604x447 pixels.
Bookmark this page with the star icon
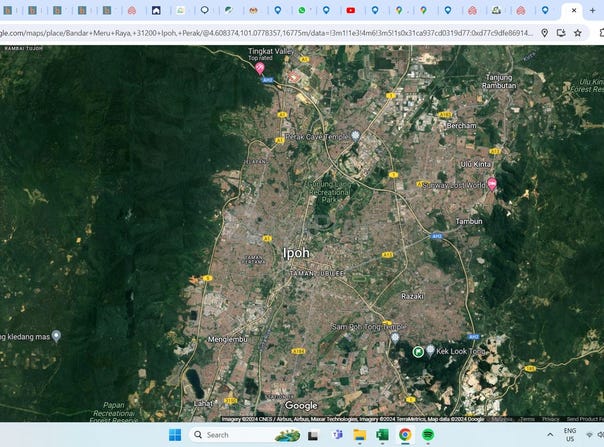click(578, 33)
